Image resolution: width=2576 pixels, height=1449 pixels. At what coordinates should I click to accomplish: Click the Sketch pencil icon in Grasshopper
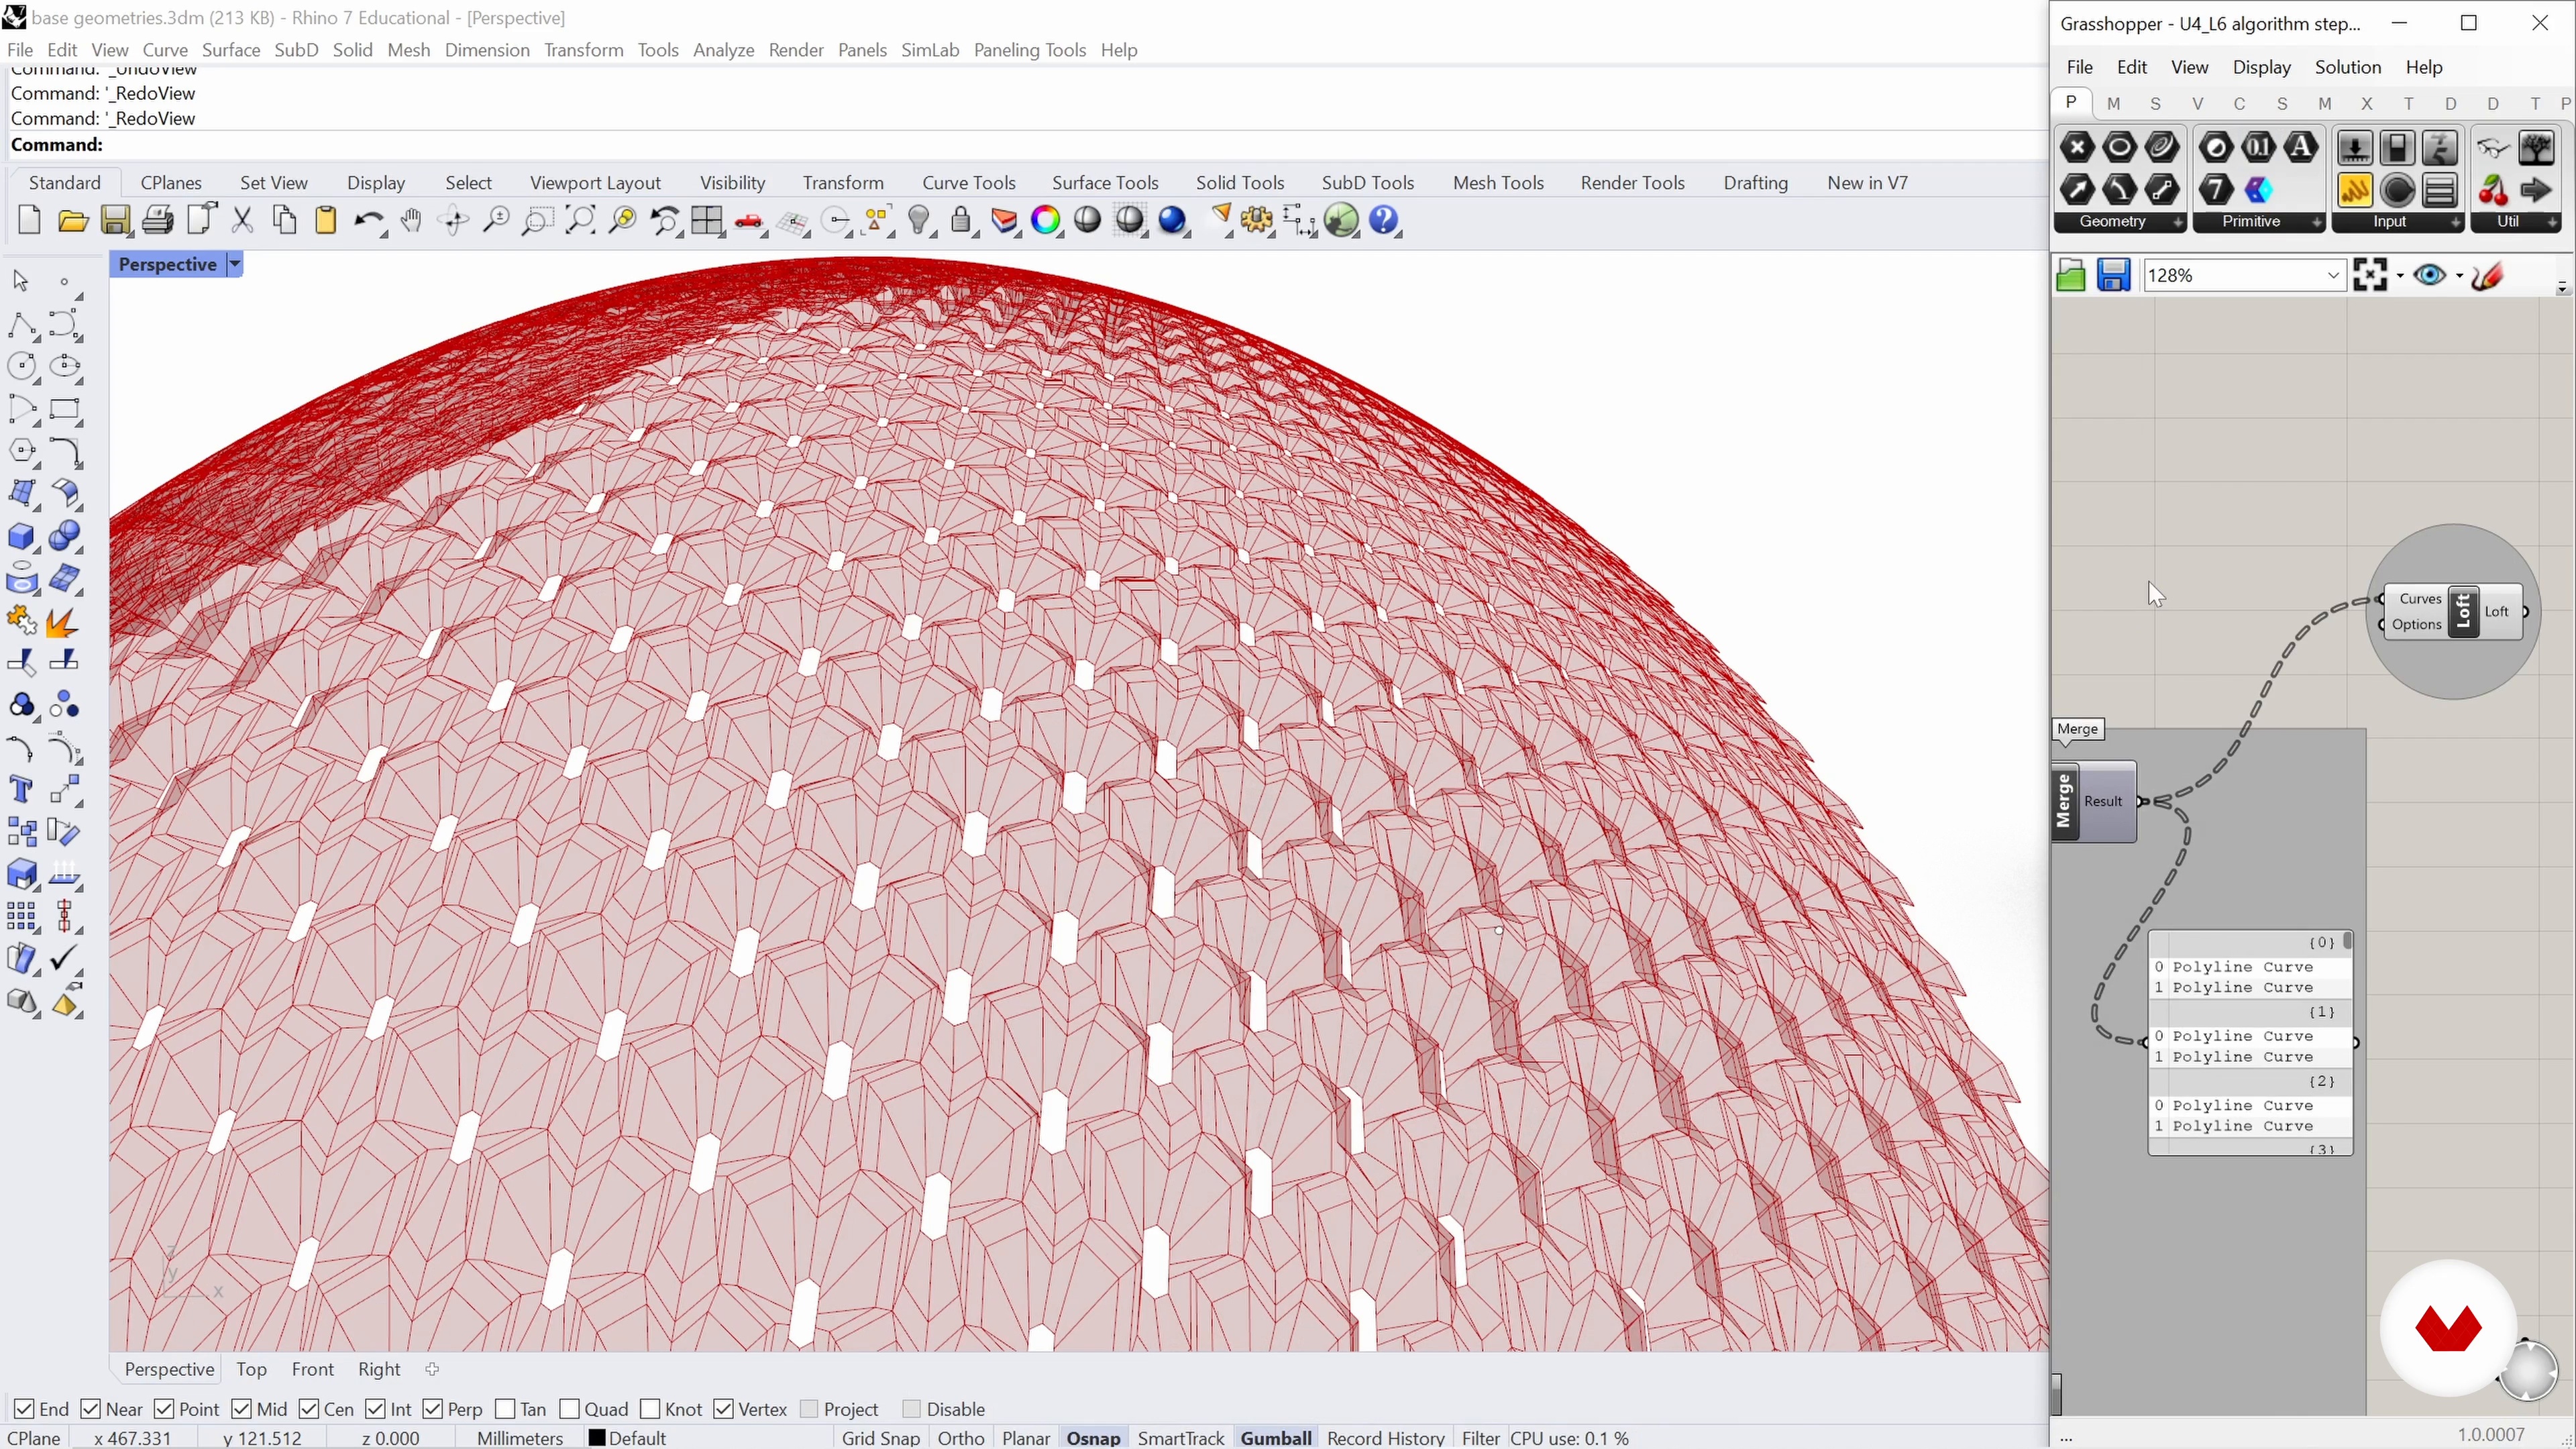point(2487,275)
